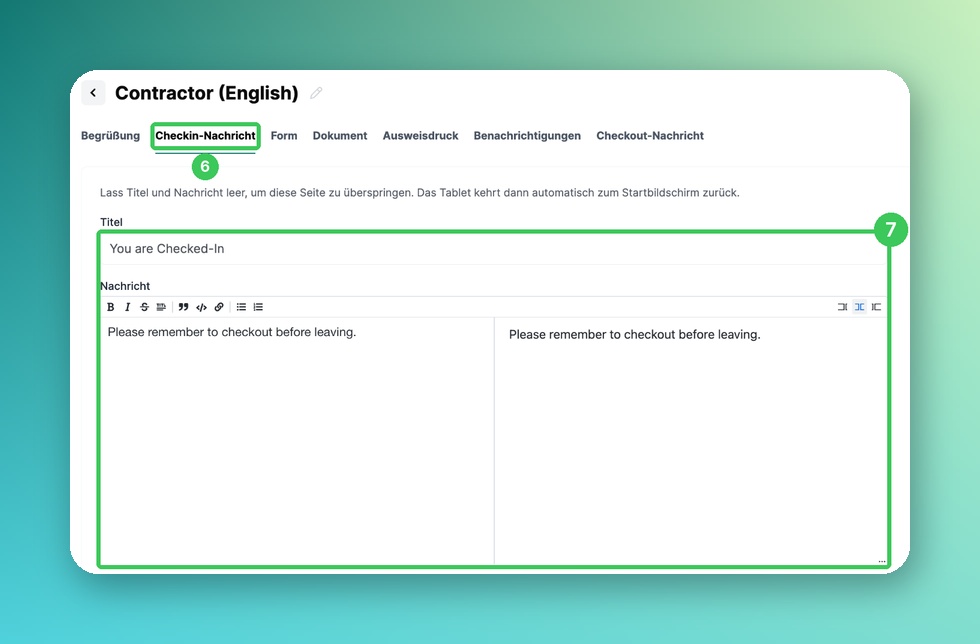The height and width of the screenshot is (644, 980).
Task: Click the pencil icon beside Contractor (English)
Action: pyautogui.click(x=316, y=93)
